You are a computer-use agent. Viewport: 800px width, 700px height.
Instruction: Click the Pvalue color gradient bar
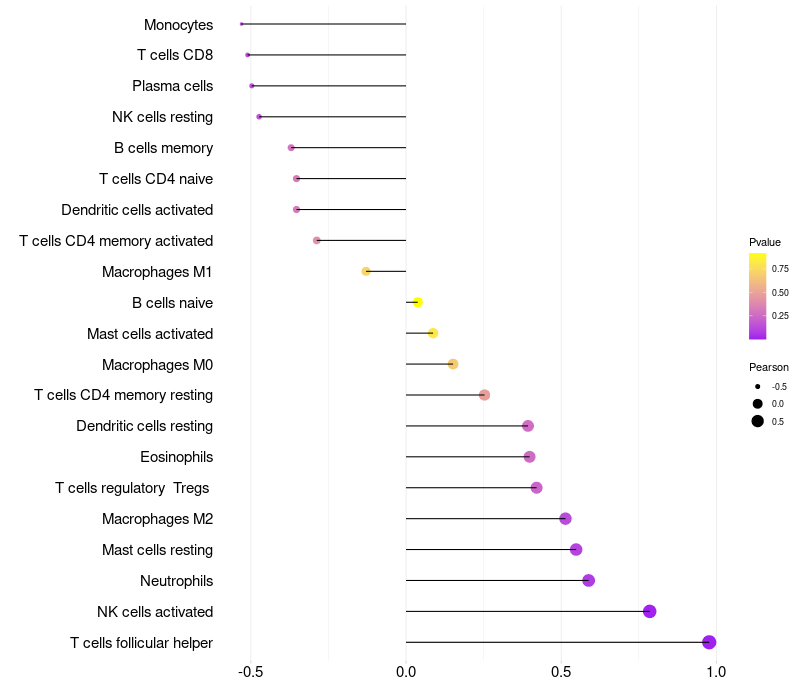point(757,296)
